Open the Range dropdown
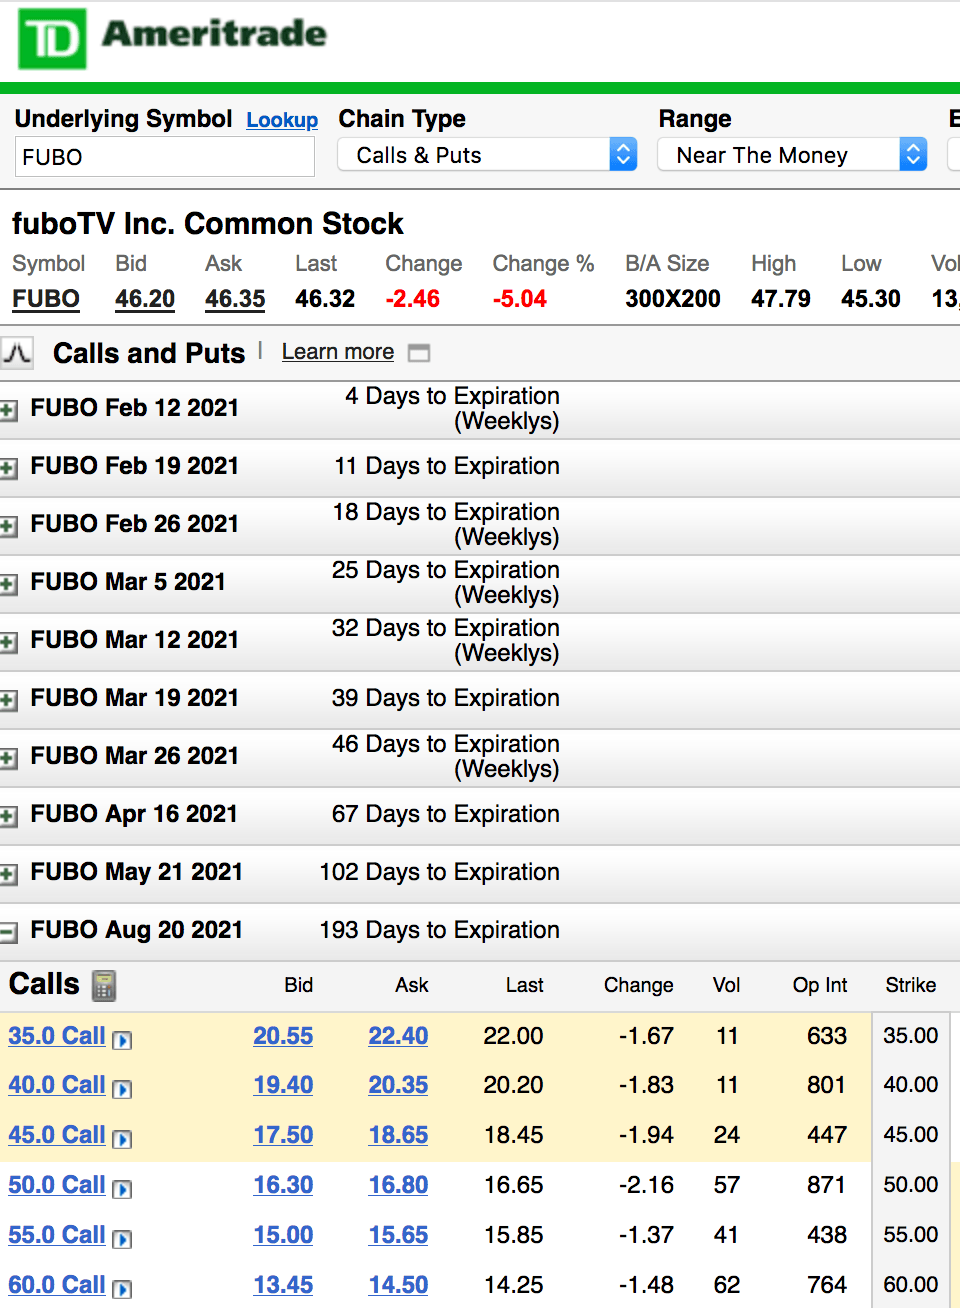 (792, 155)
